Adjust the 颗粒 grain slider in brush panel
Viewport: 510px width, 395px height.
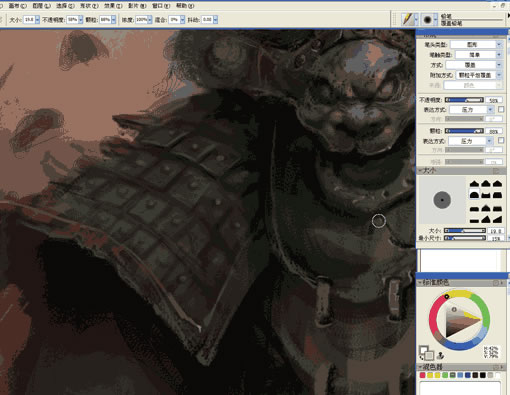point(464,131)
